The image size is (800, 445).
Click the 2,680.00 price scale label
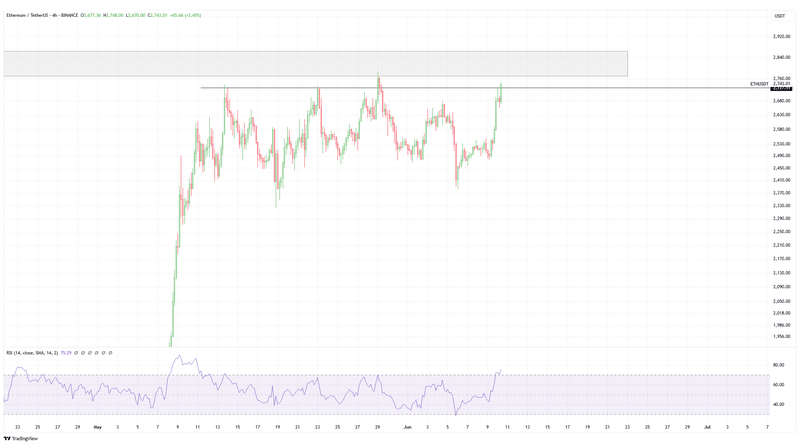[781, 101]
